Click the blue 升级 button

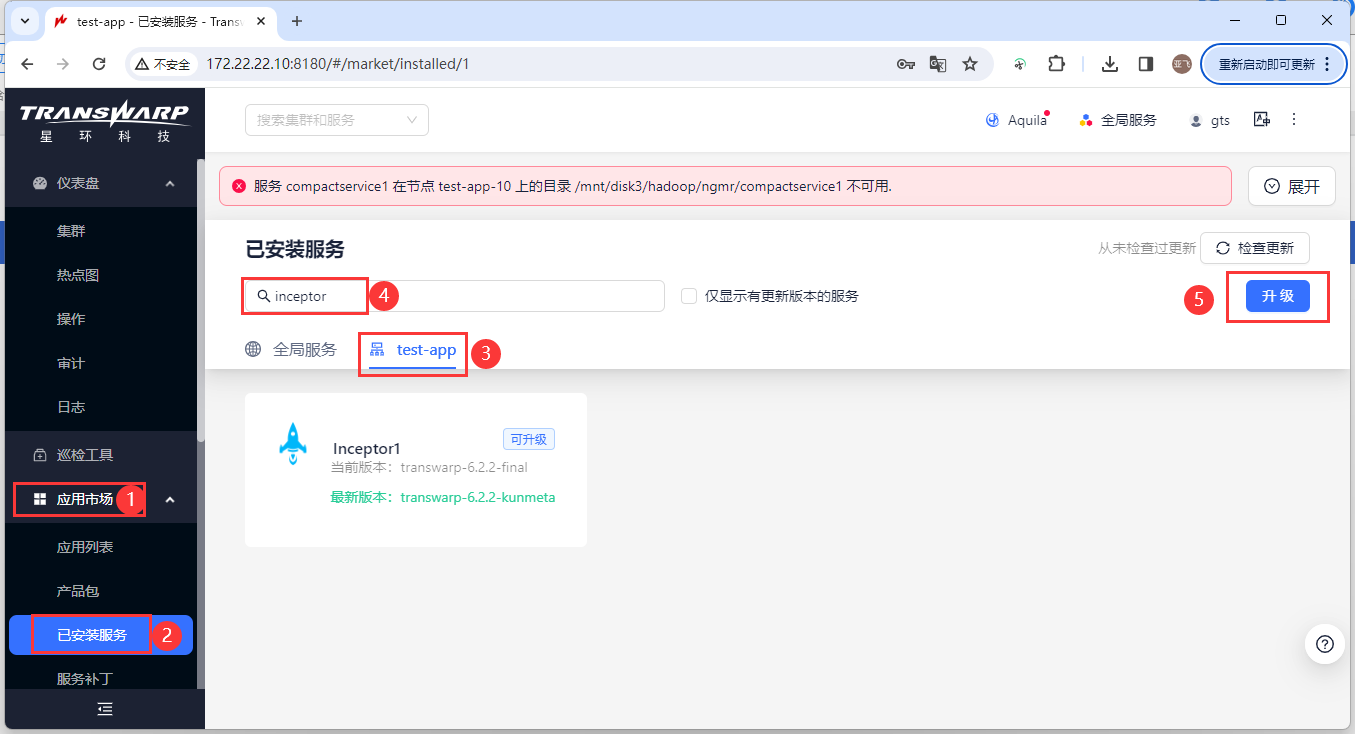click(x=1278, y=296)
